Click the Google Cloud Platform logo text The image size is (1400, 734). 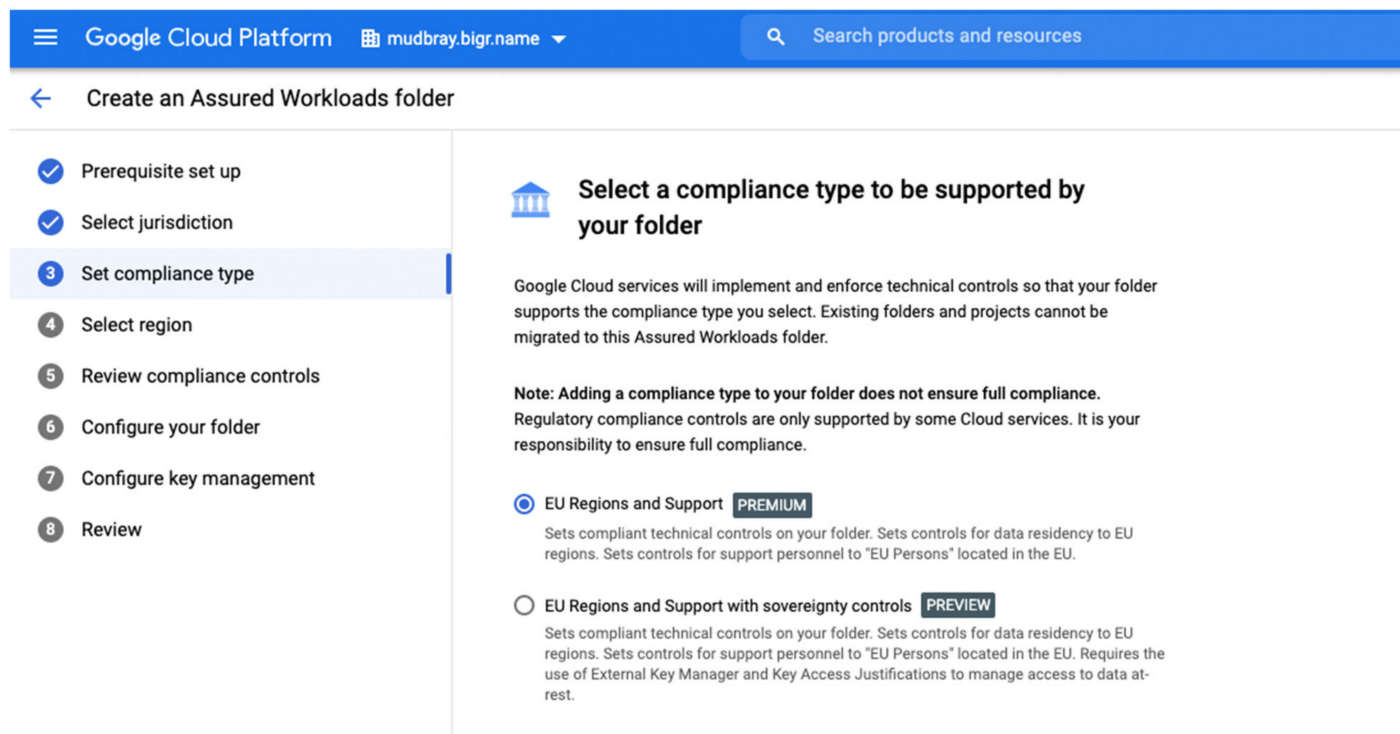208,38
